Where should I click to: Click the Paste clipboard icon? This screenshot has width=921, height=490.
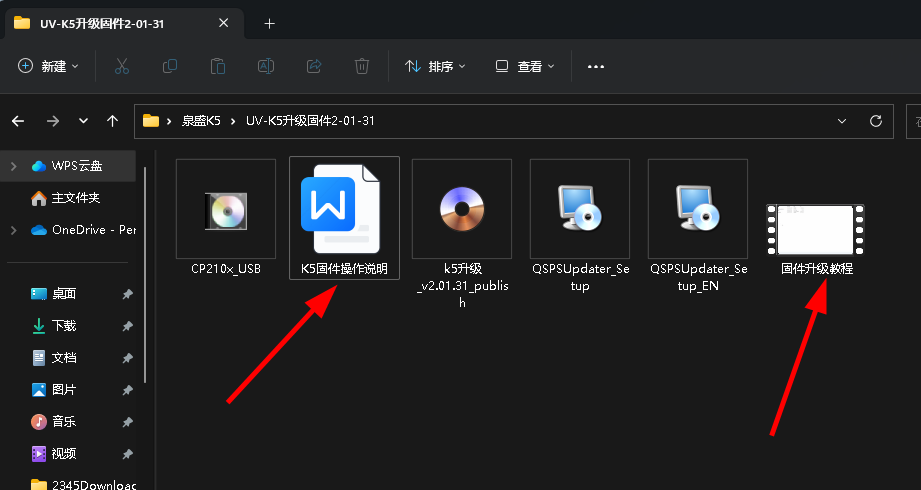pos(217,66)
